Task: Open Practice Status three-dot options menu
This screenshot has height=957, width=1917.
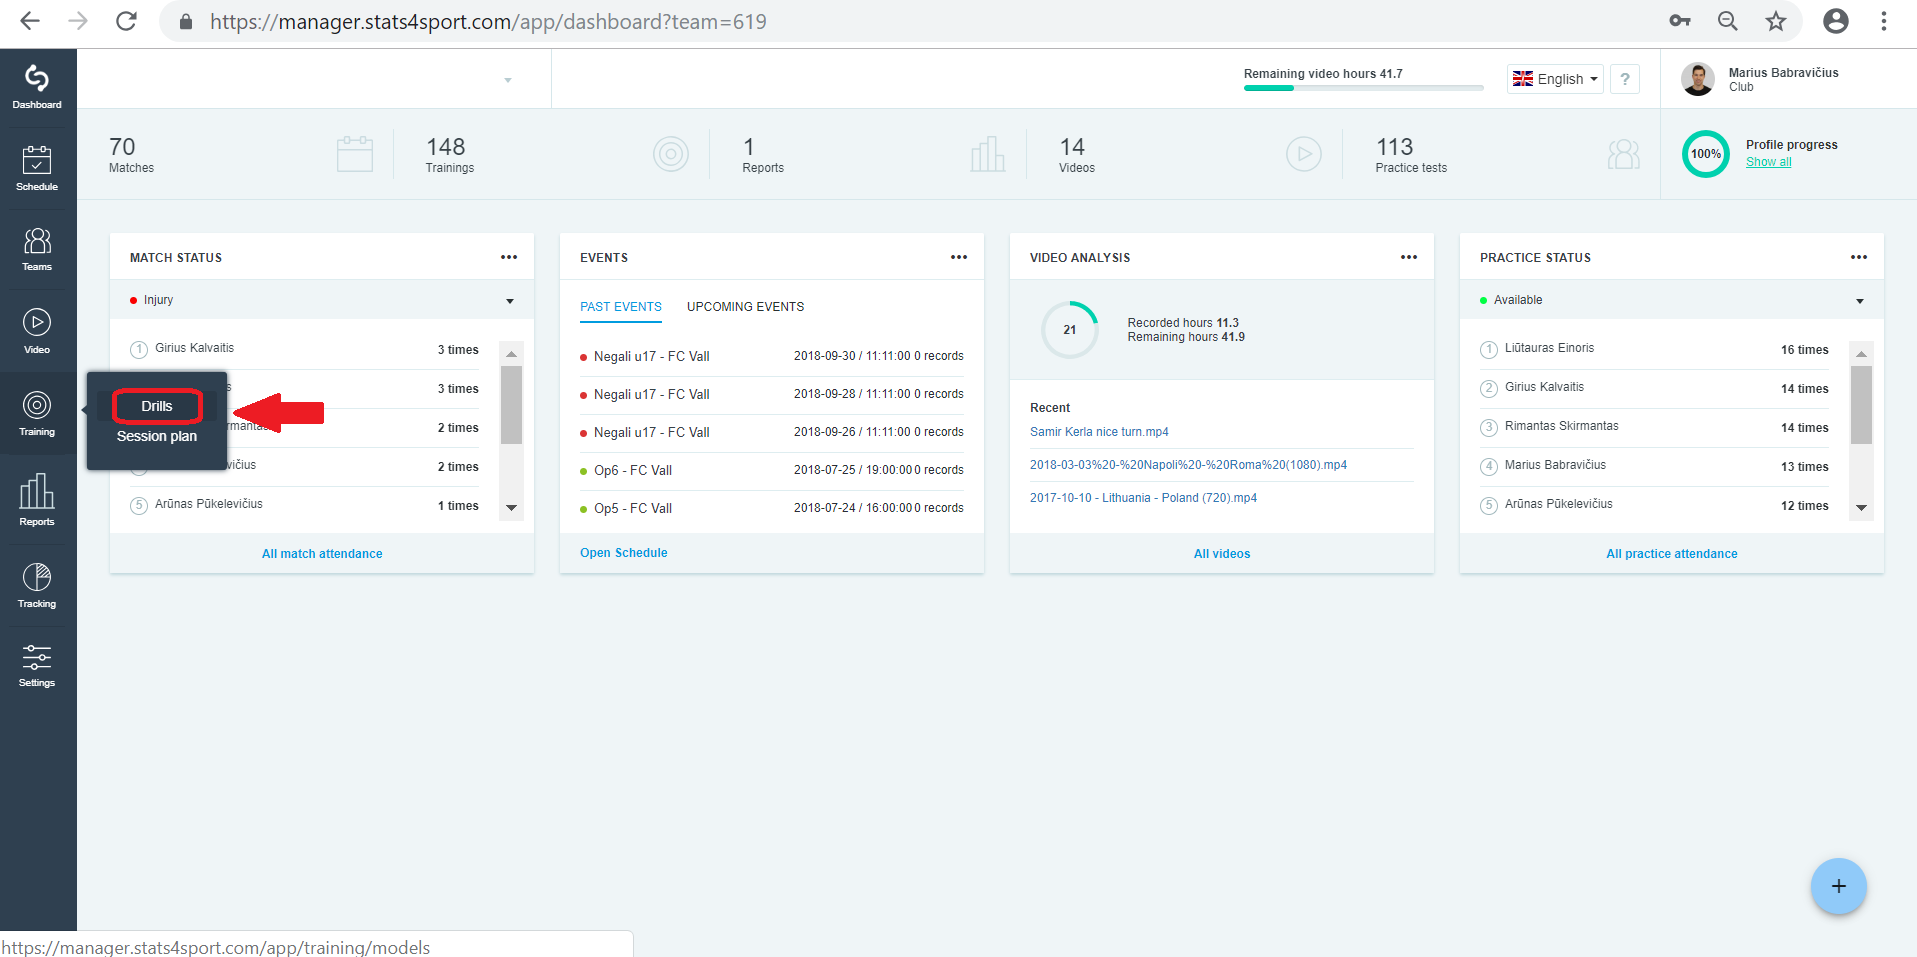Action: click(x=1859, y=257)
